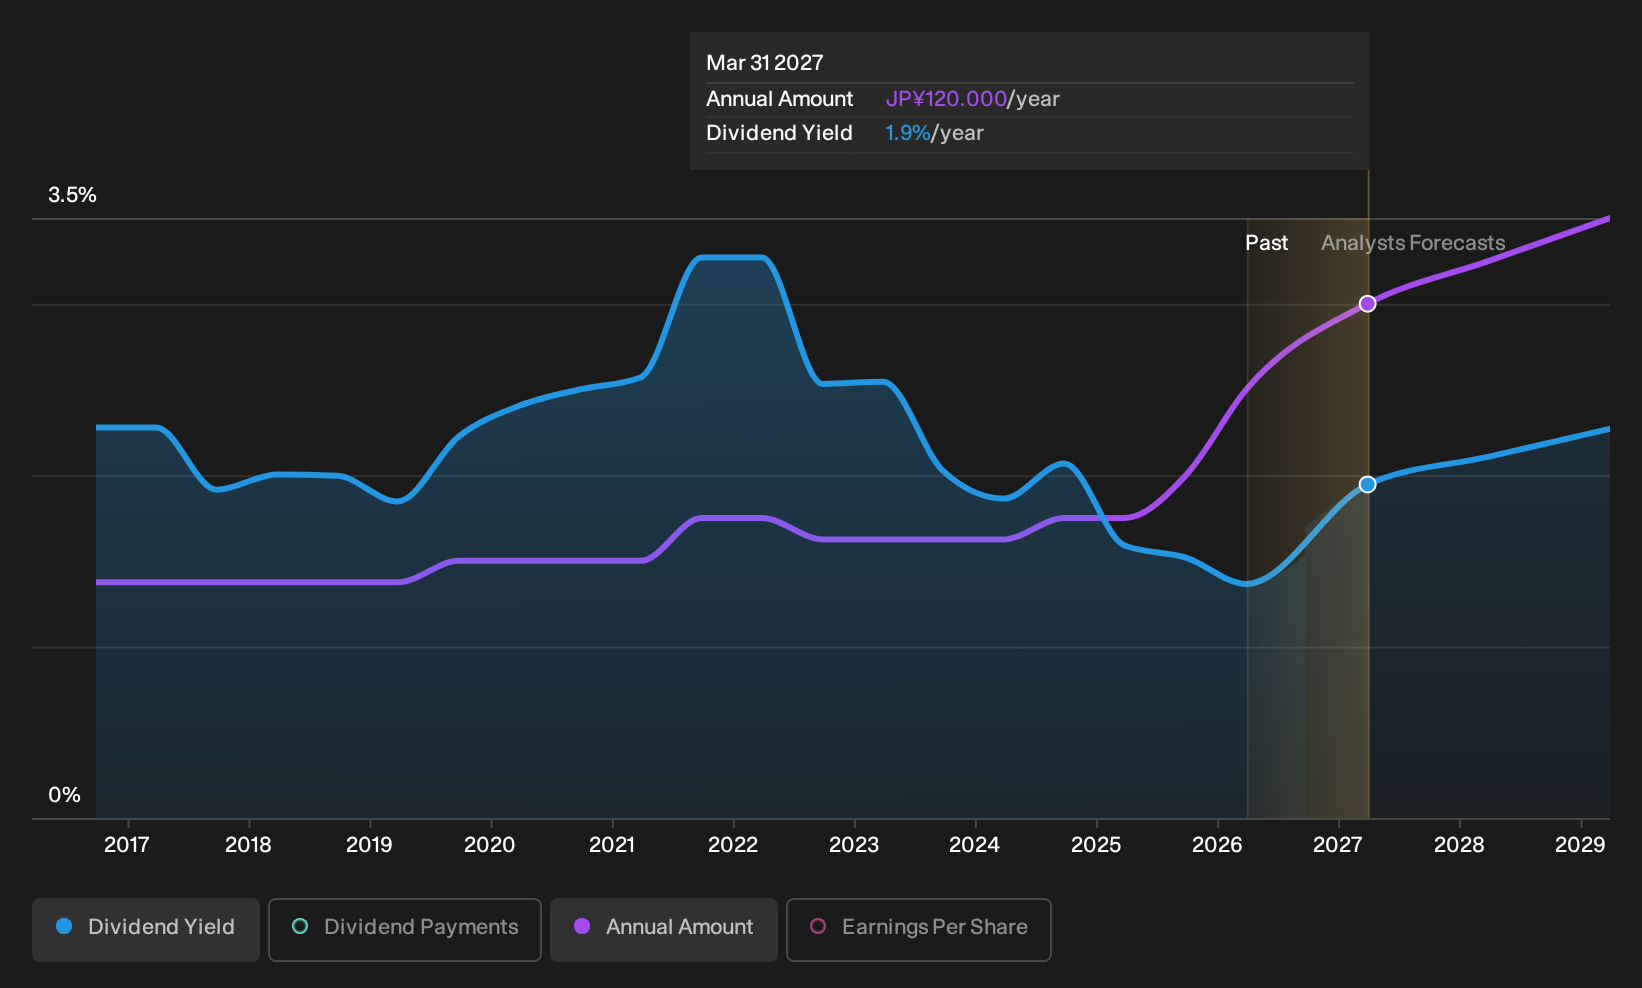Image resolution: width=1642 pixels, height=988 pixels.
Task: Click the 3.5% y-axis label
Action: click(72, 195)
